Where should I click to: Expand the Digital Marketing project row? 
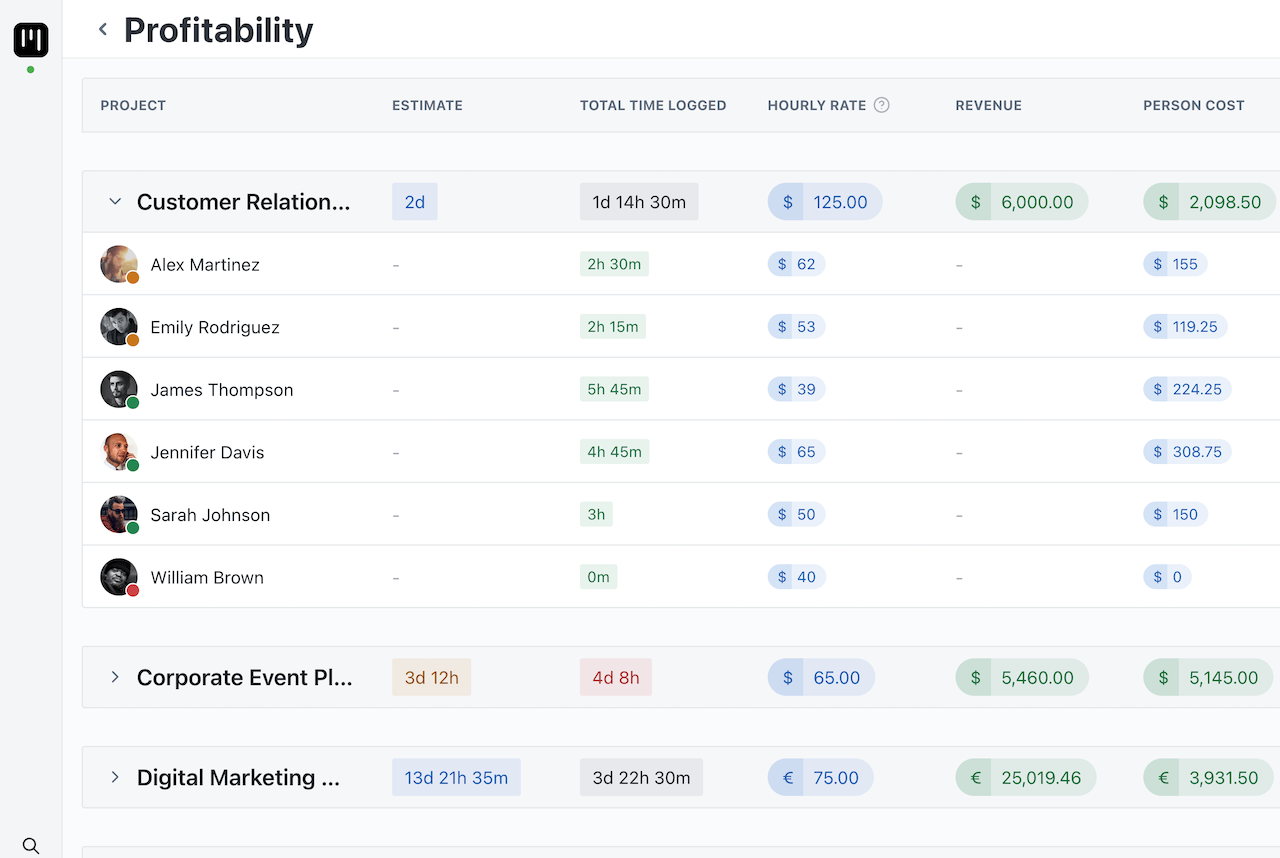tap(115, 777)
